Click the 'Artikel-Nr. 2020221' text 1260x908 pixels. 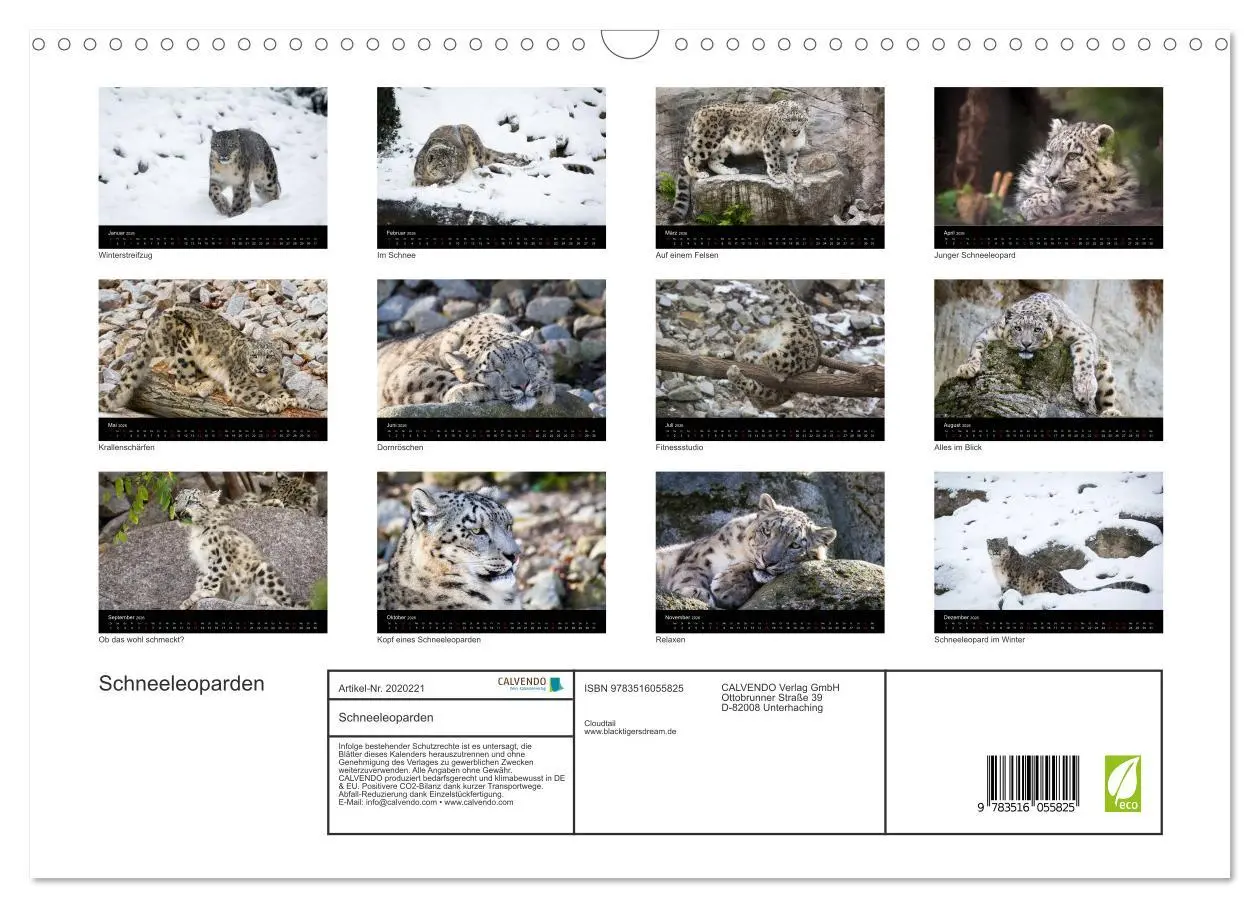tap(382, 688)
